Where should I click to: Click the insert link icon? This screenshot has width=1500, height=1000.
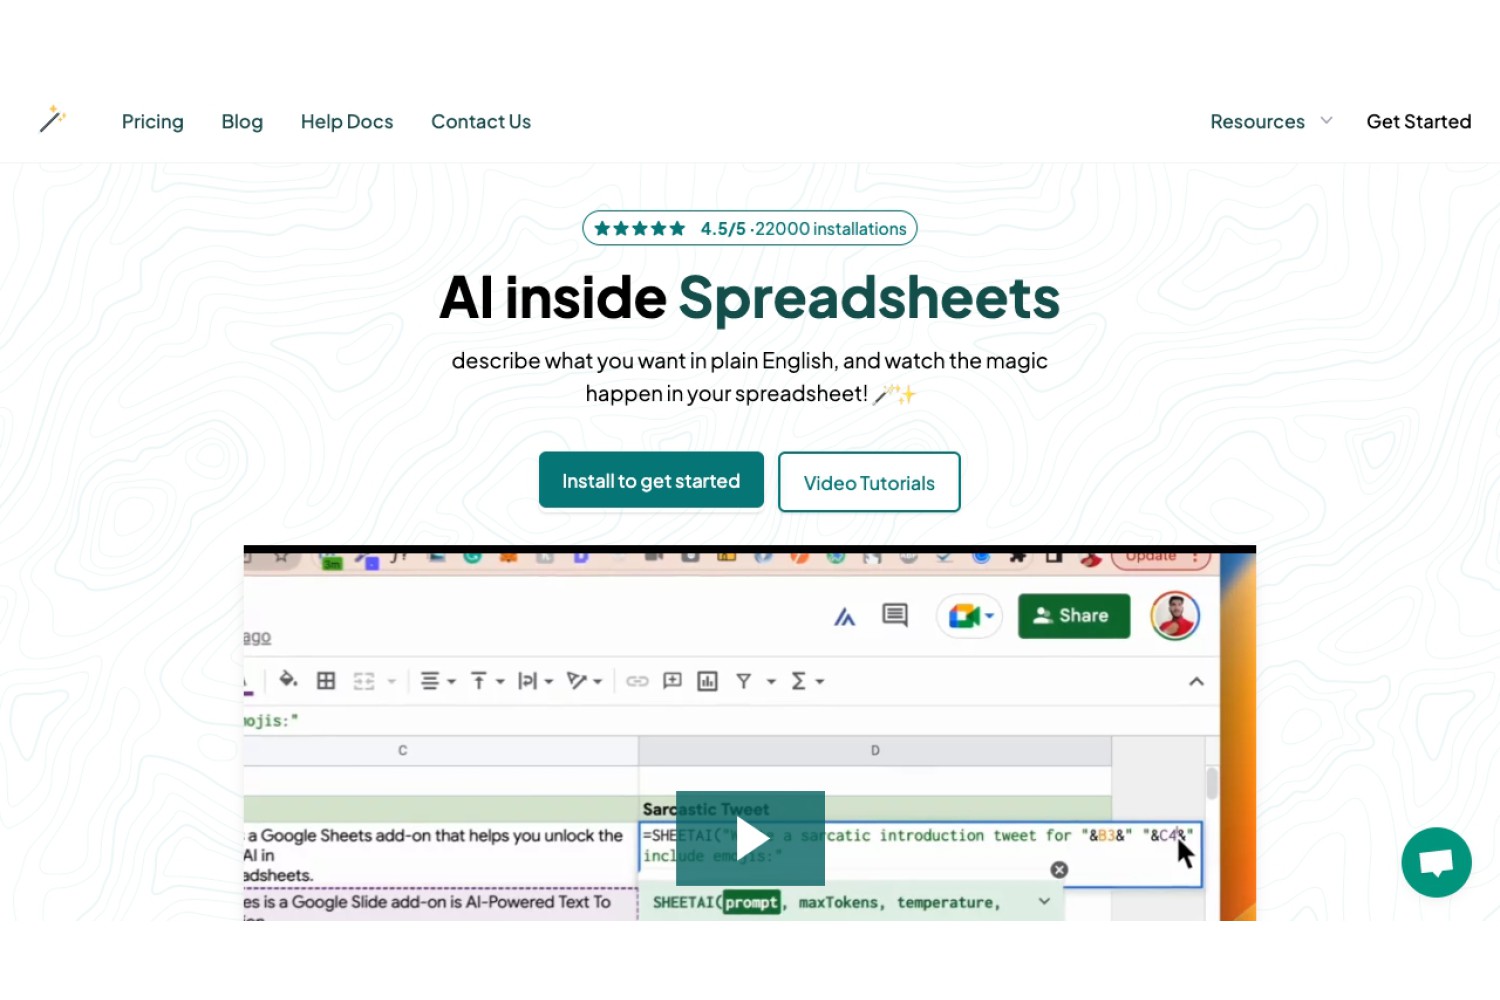[637, 681]
